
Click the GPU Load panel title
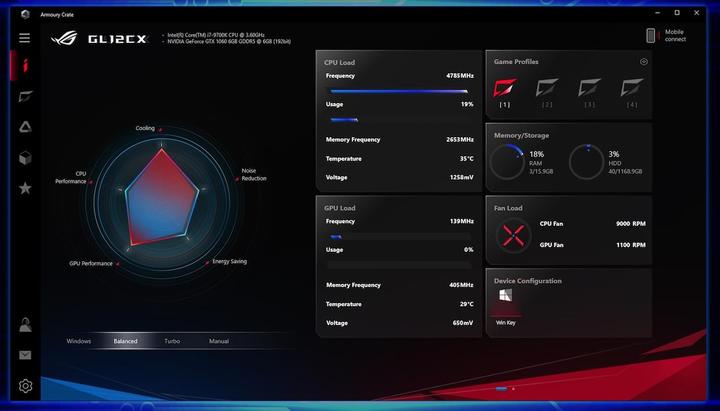pyautogui.click(x=339, y=208)
